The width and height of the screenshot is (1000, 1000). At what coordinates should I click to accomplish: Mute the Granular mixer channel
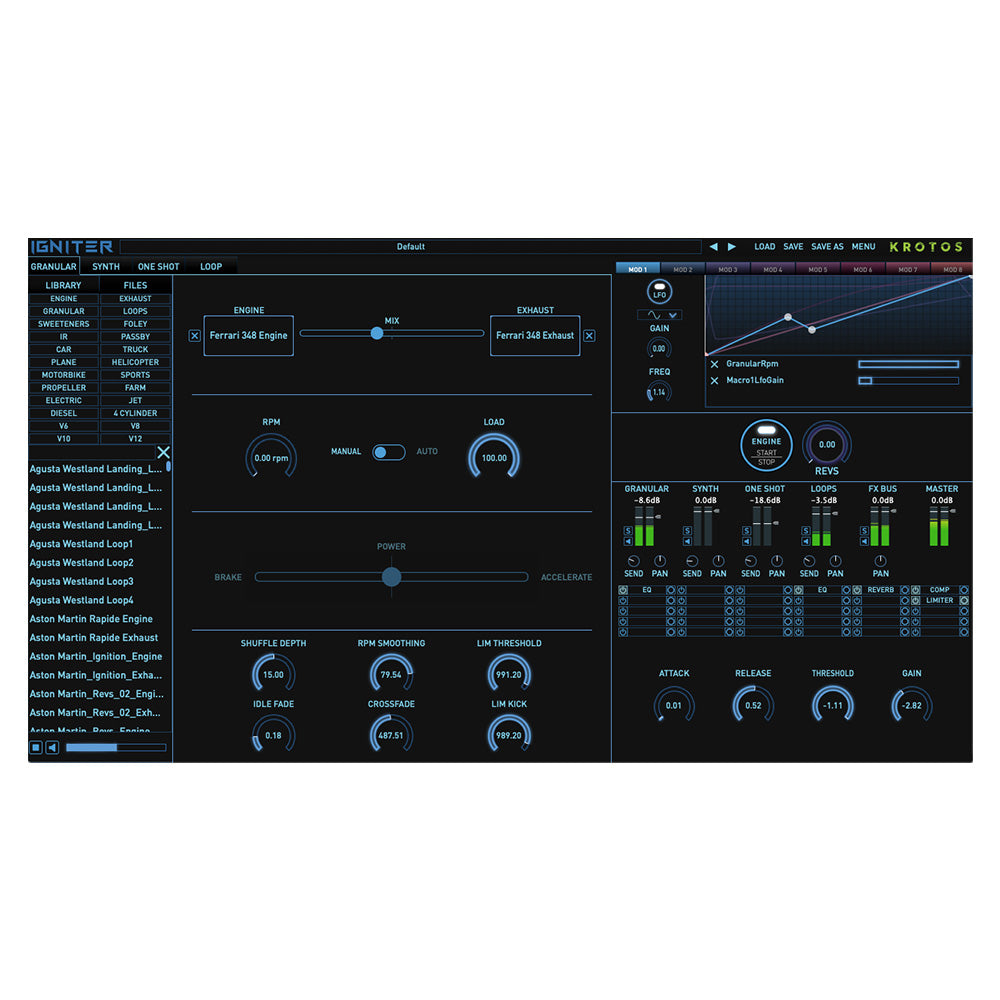click(x=629, y=542)
